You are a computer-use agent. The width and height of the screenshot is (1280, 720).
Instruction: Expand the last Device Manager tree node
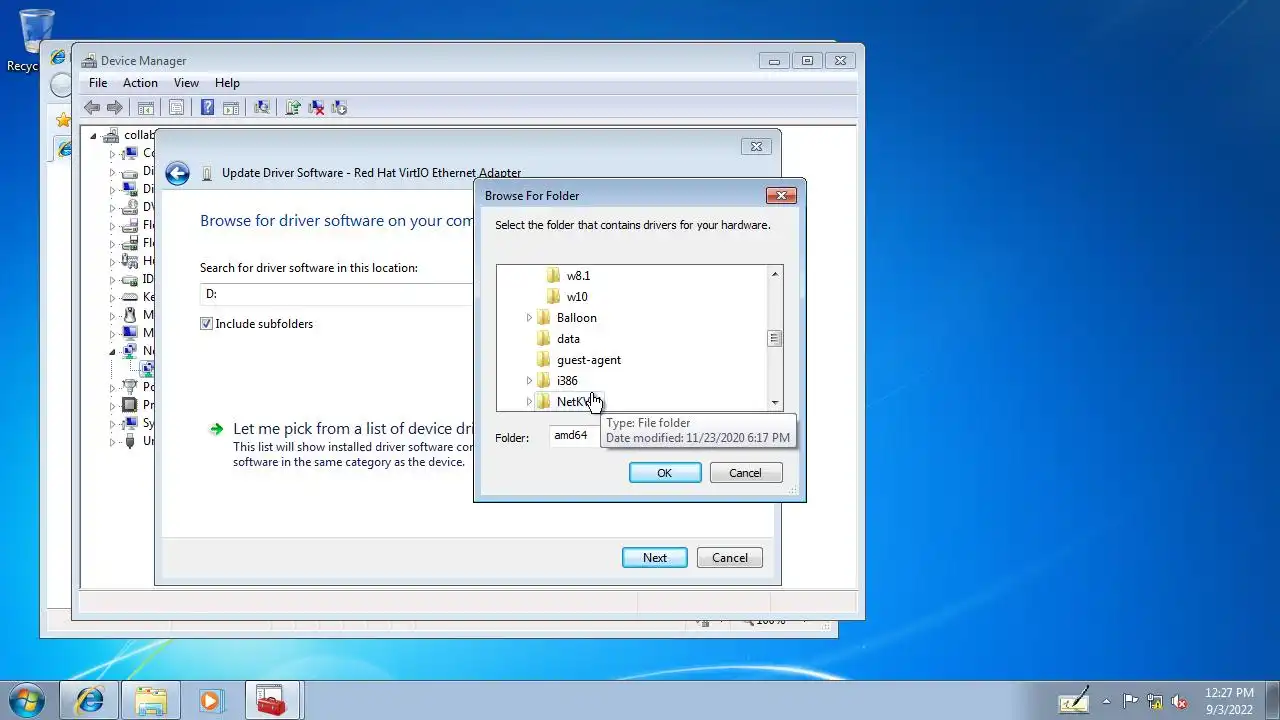click(x=112, y=441)
